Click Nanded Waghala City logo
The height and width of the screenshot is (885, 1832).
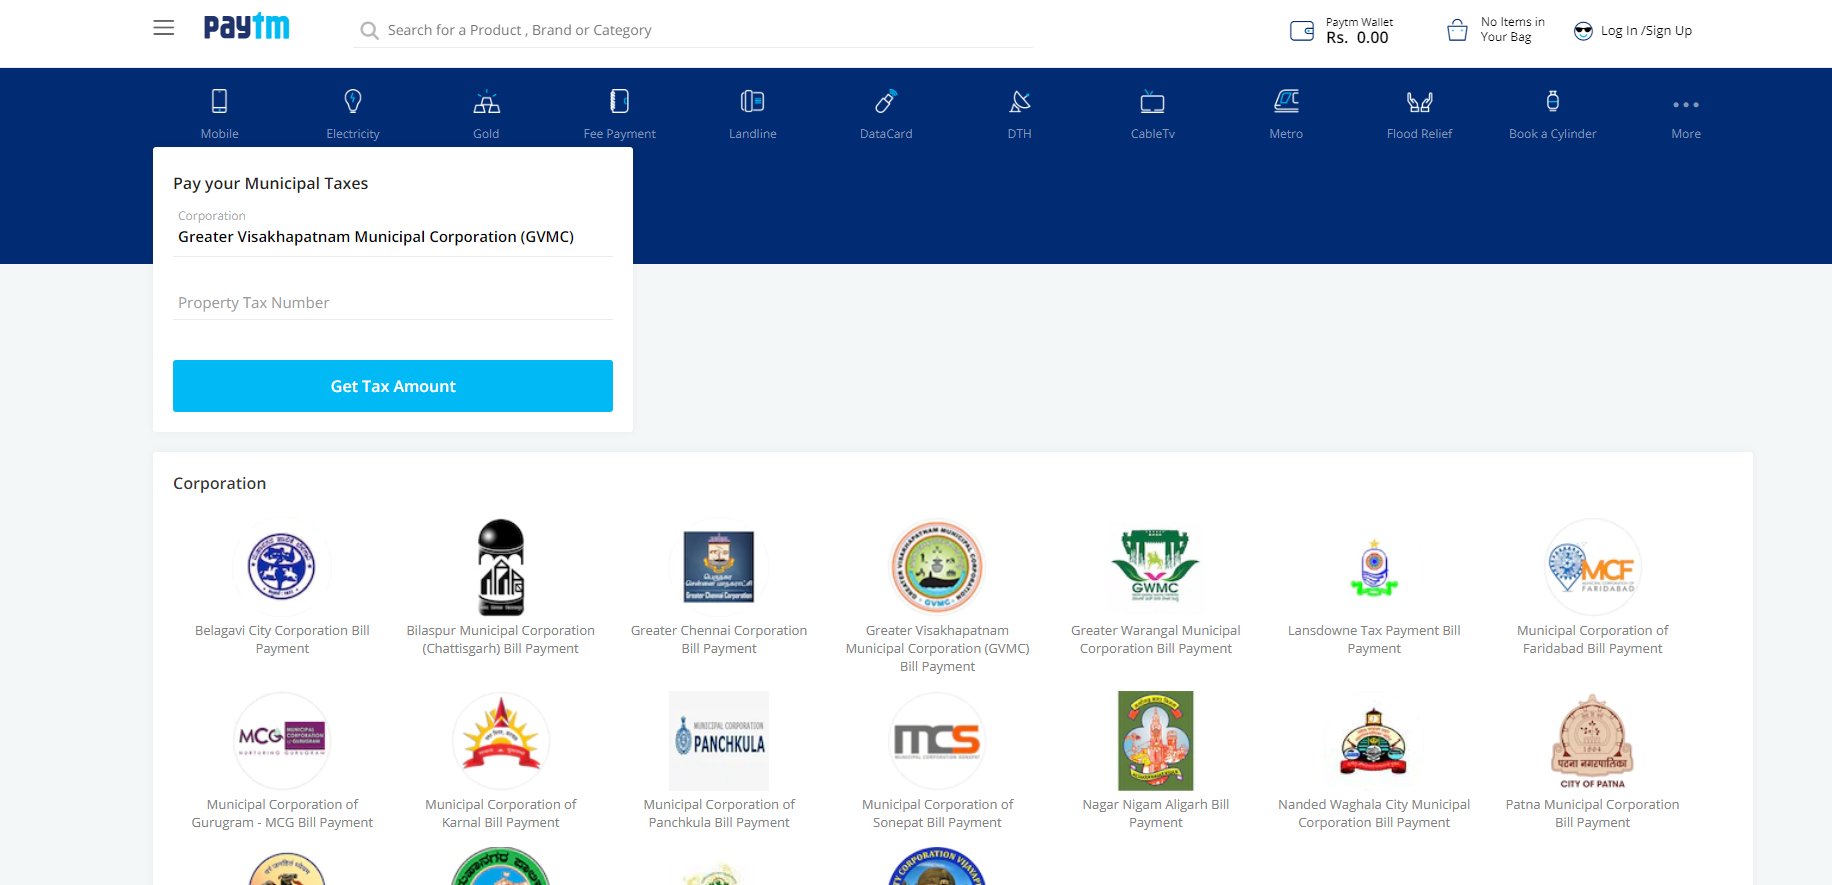click(1374, 740)
